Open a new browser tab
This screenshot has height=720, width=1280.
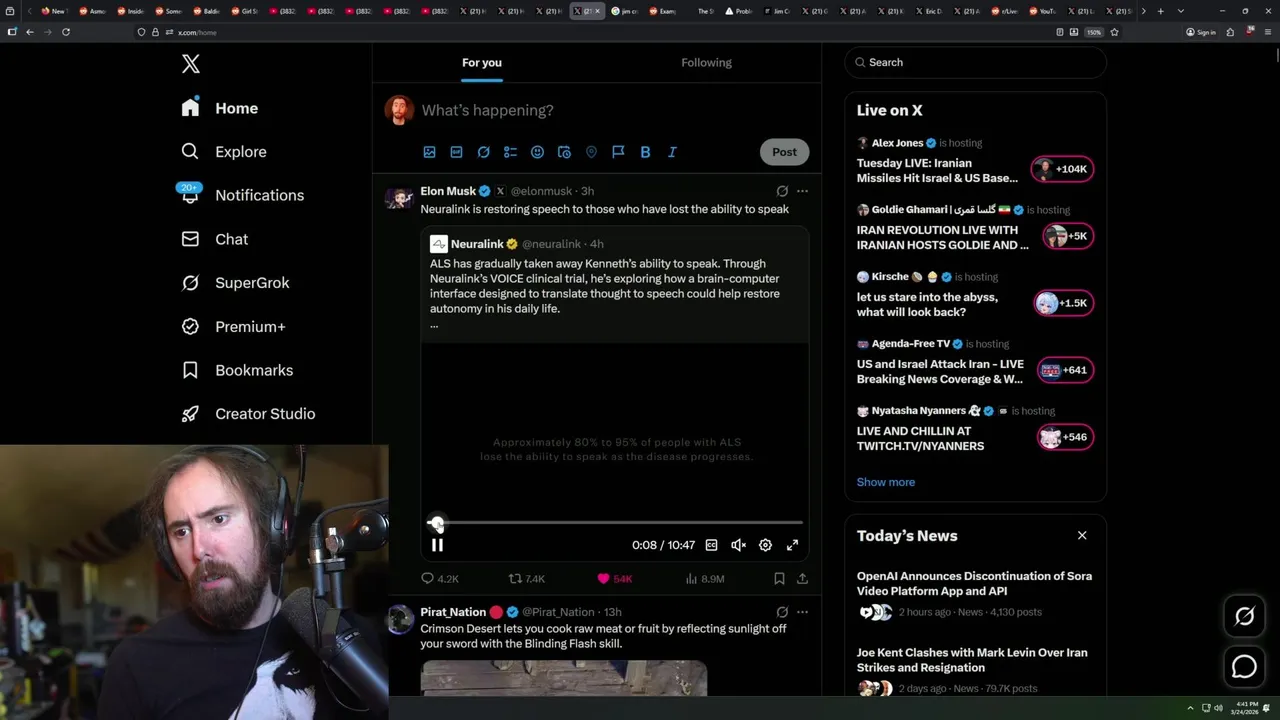pyautogui.click(x=1160, y=11)
